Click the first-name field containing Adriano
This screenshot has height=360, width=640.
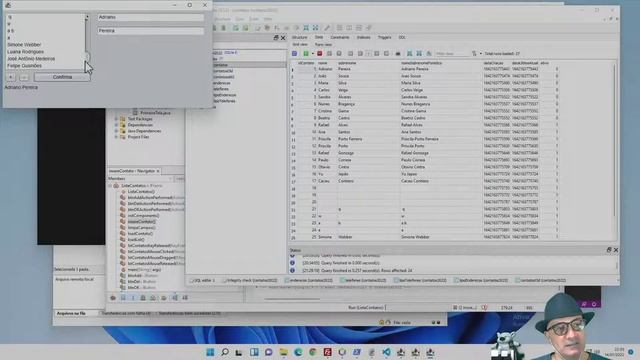click(151, 17)
